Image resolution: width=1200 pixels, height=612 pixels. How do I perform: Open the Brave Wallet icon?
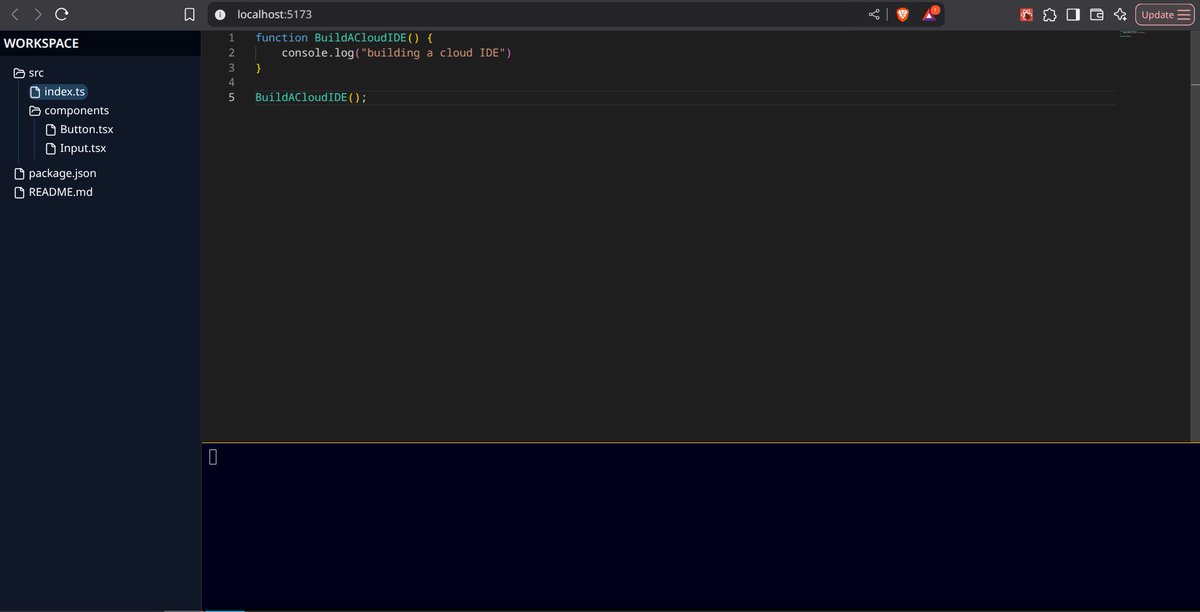coord(1096,15)
